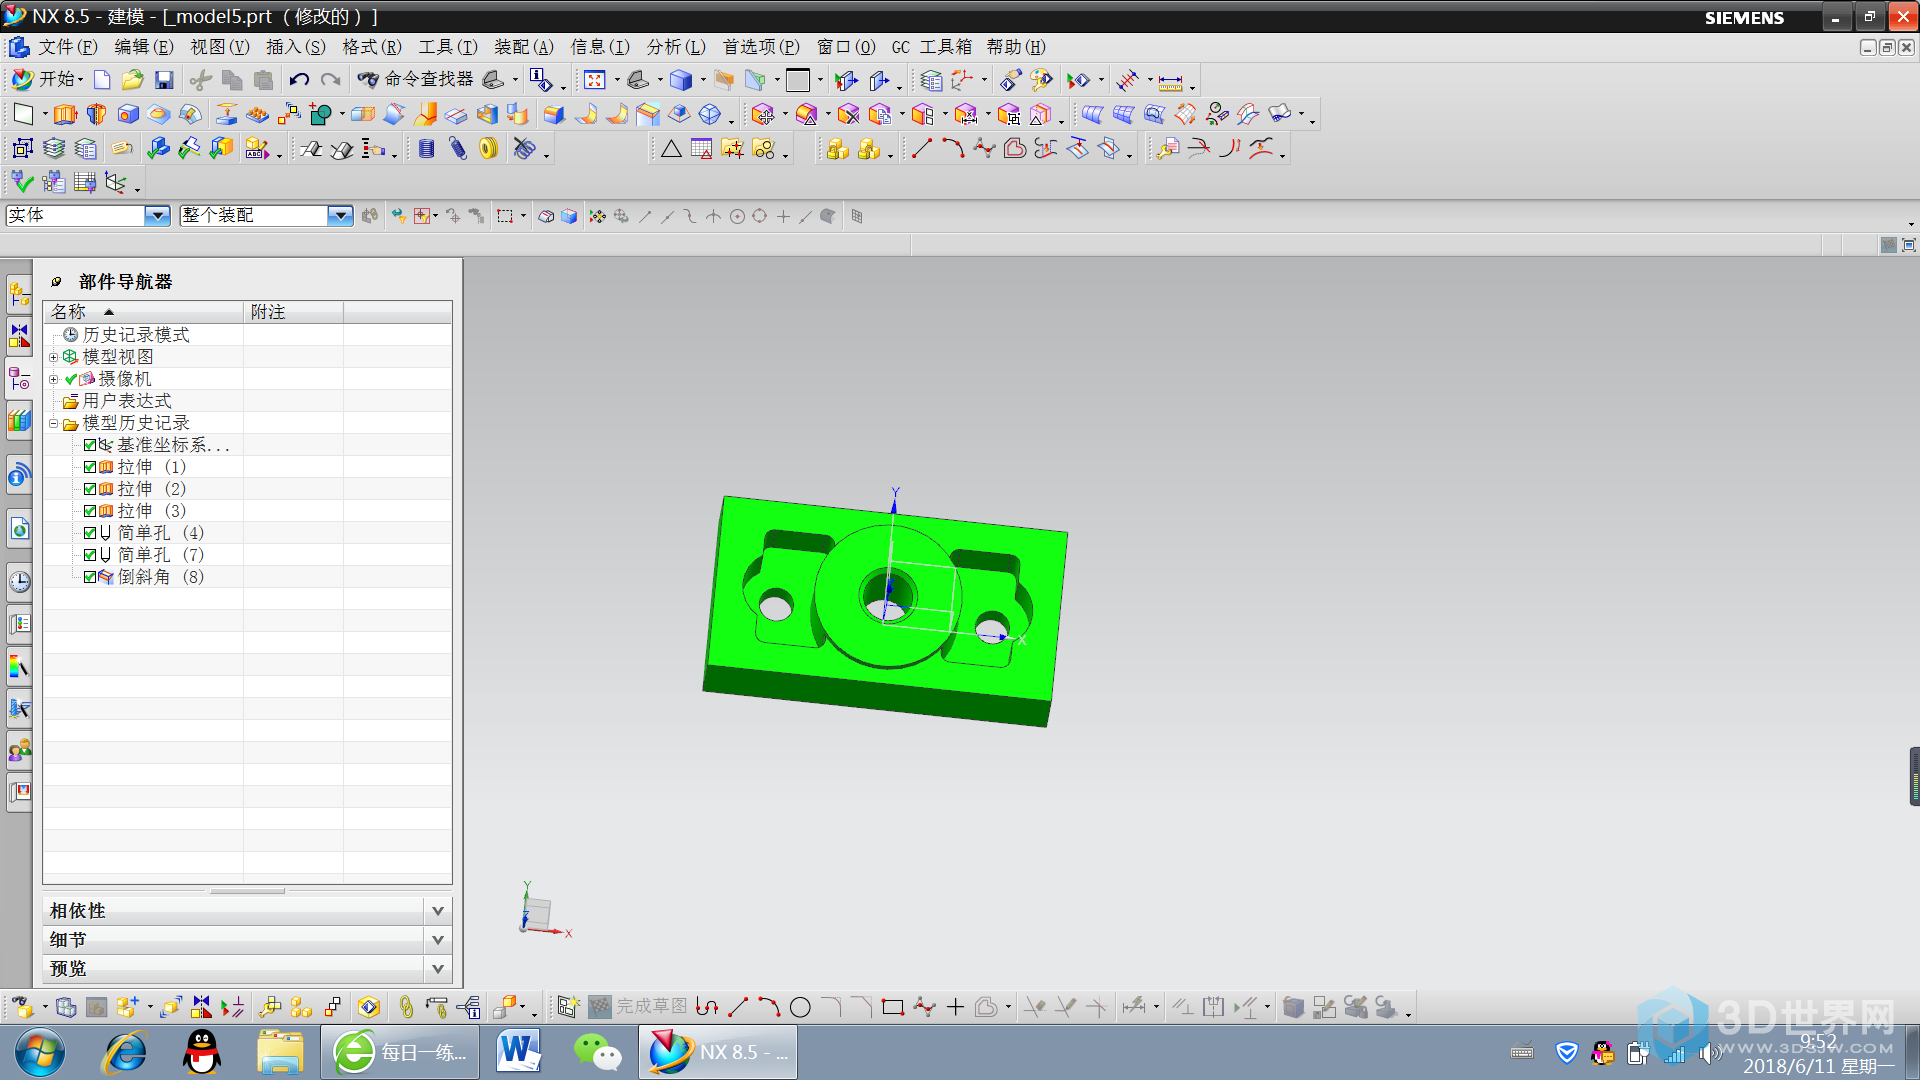Click the Measure distance ruler icon
This screenshot has height=1080, width=1920.
1171,80
